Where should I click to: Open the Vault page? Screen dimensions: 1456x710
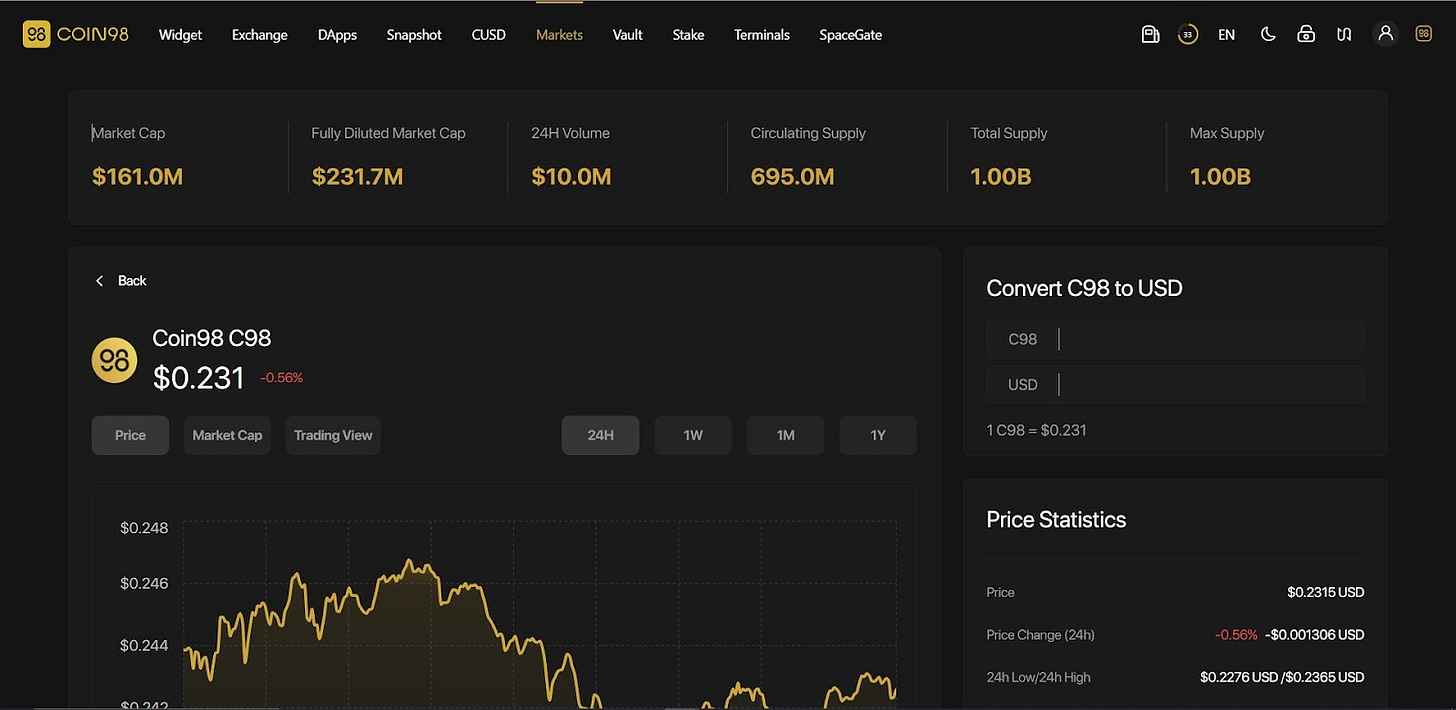pyautogui.click(x=628, y=34)
